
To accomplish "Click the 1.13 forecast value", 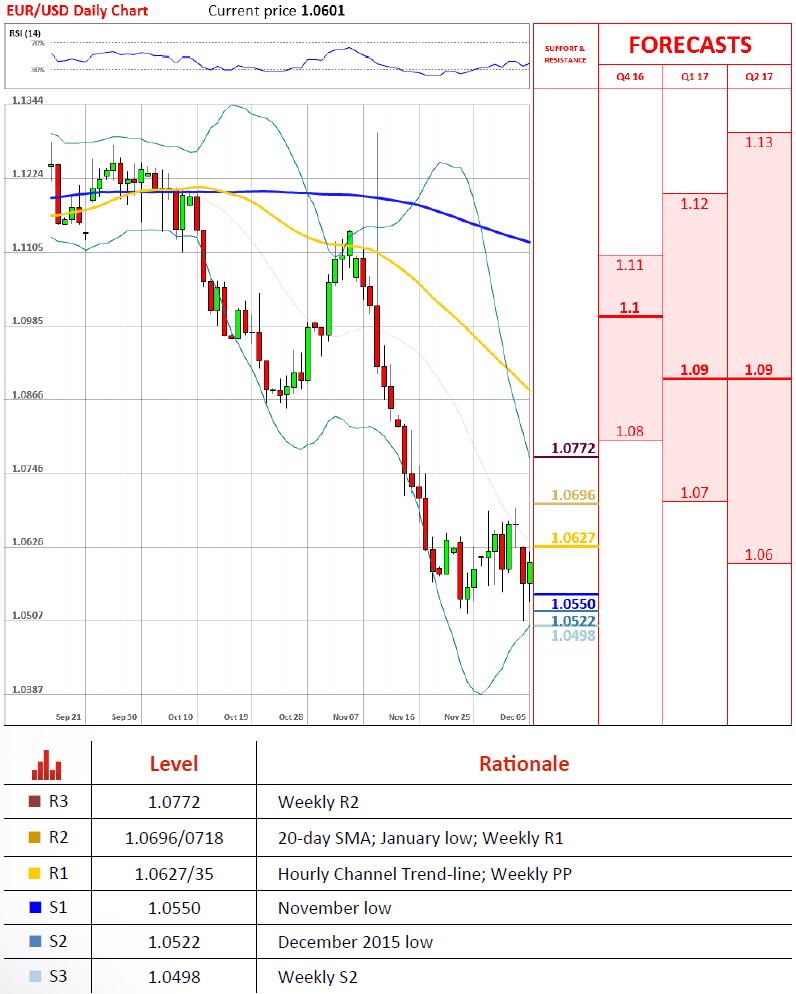I will point(759,142).
